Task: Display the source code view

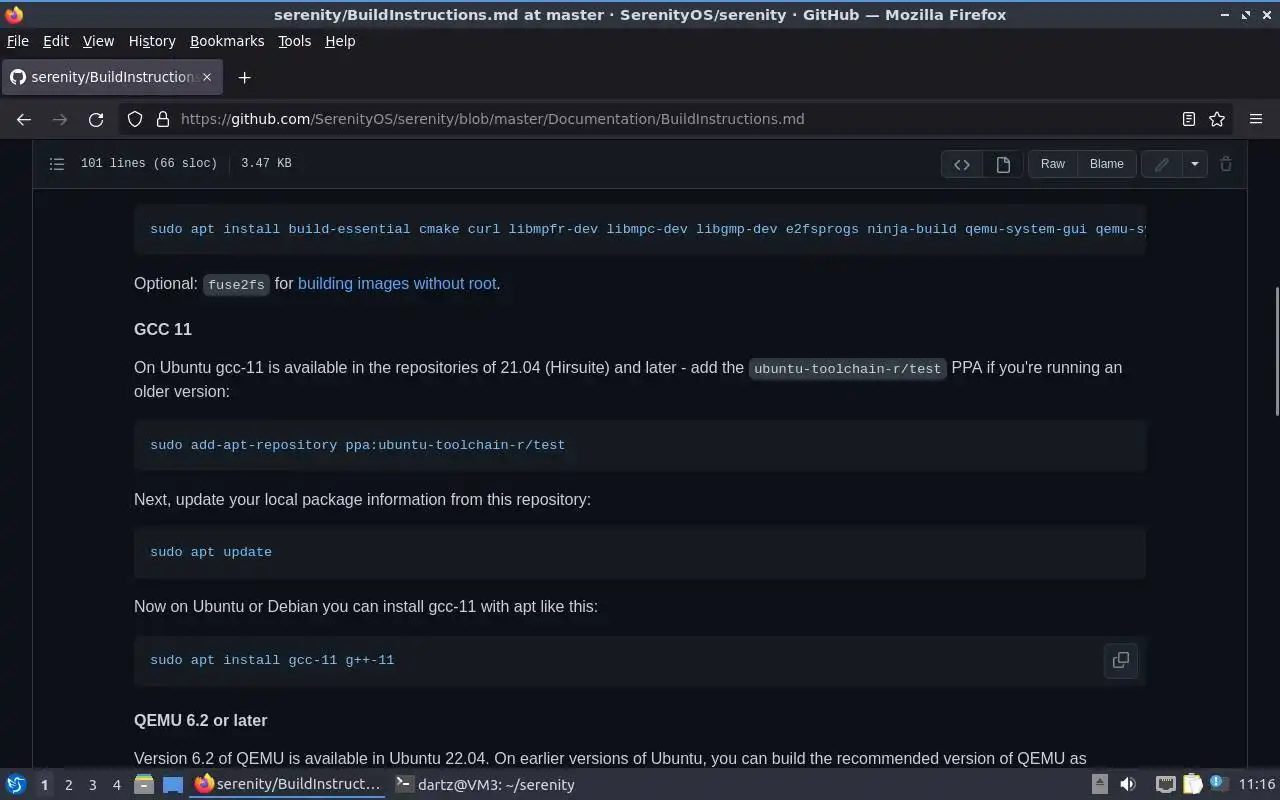Action: [x=962, y=164]
